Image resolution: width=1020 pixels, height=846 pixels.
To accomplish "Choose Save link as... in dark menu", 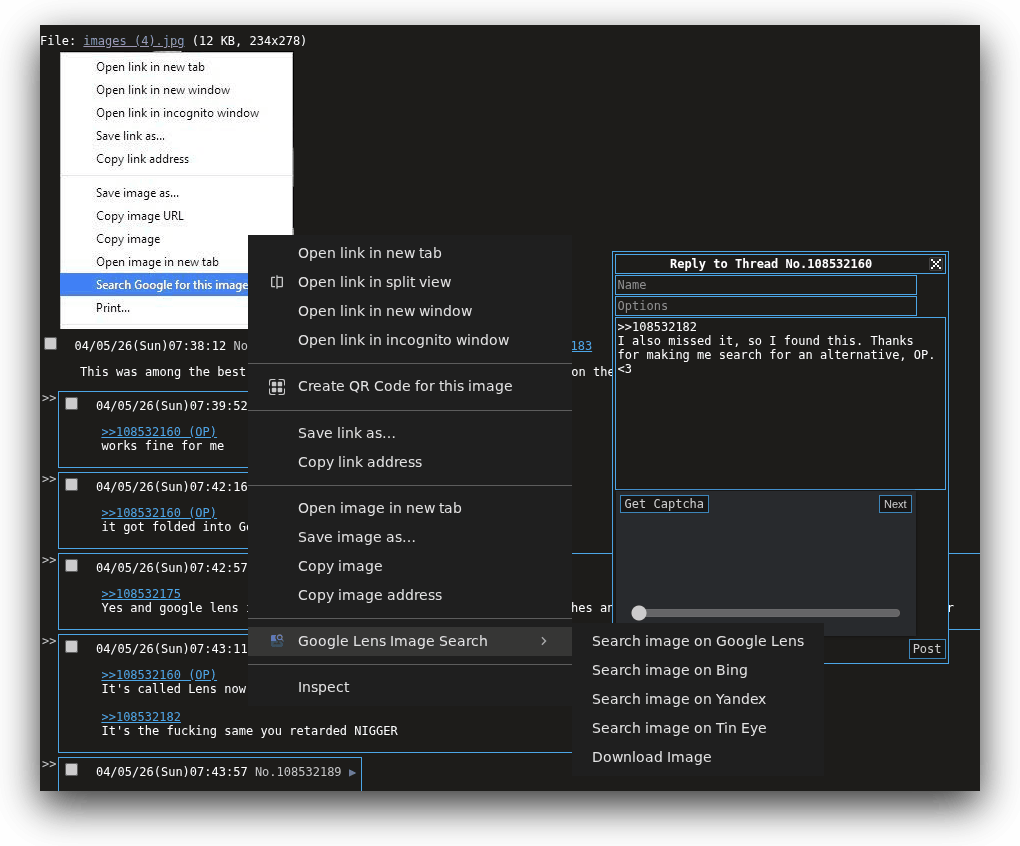I will coord(410,433).
